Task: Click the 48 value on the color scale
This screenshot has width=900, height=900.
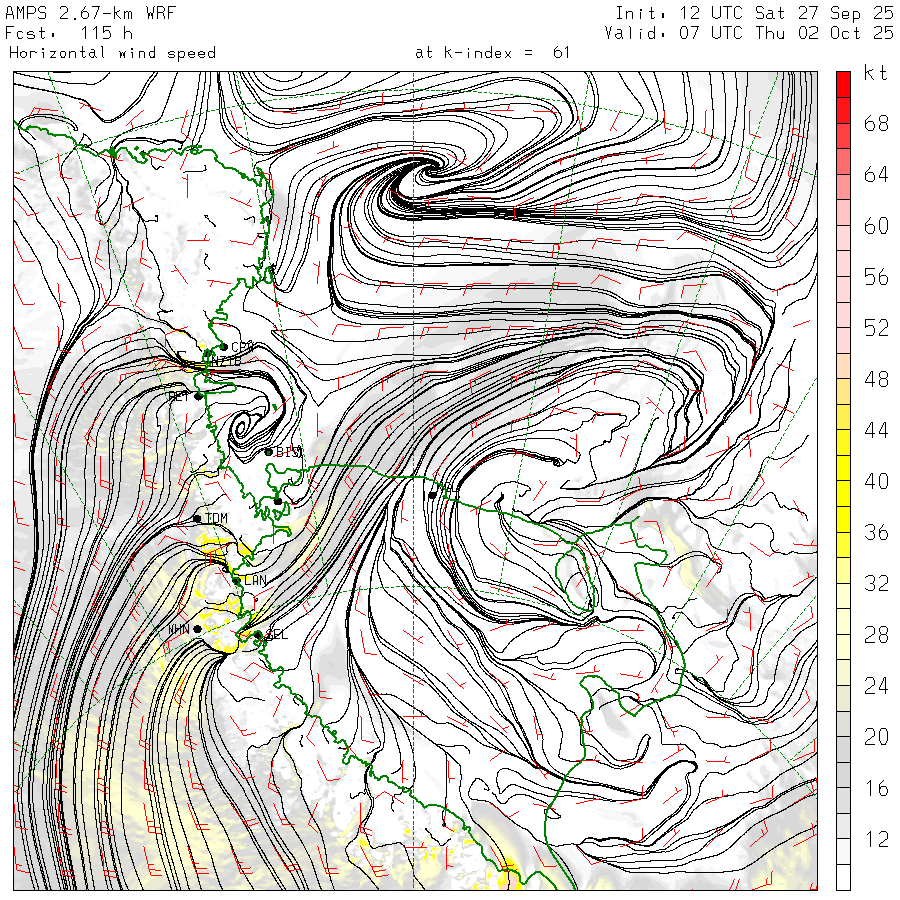Action: click(x=876, y=379)
